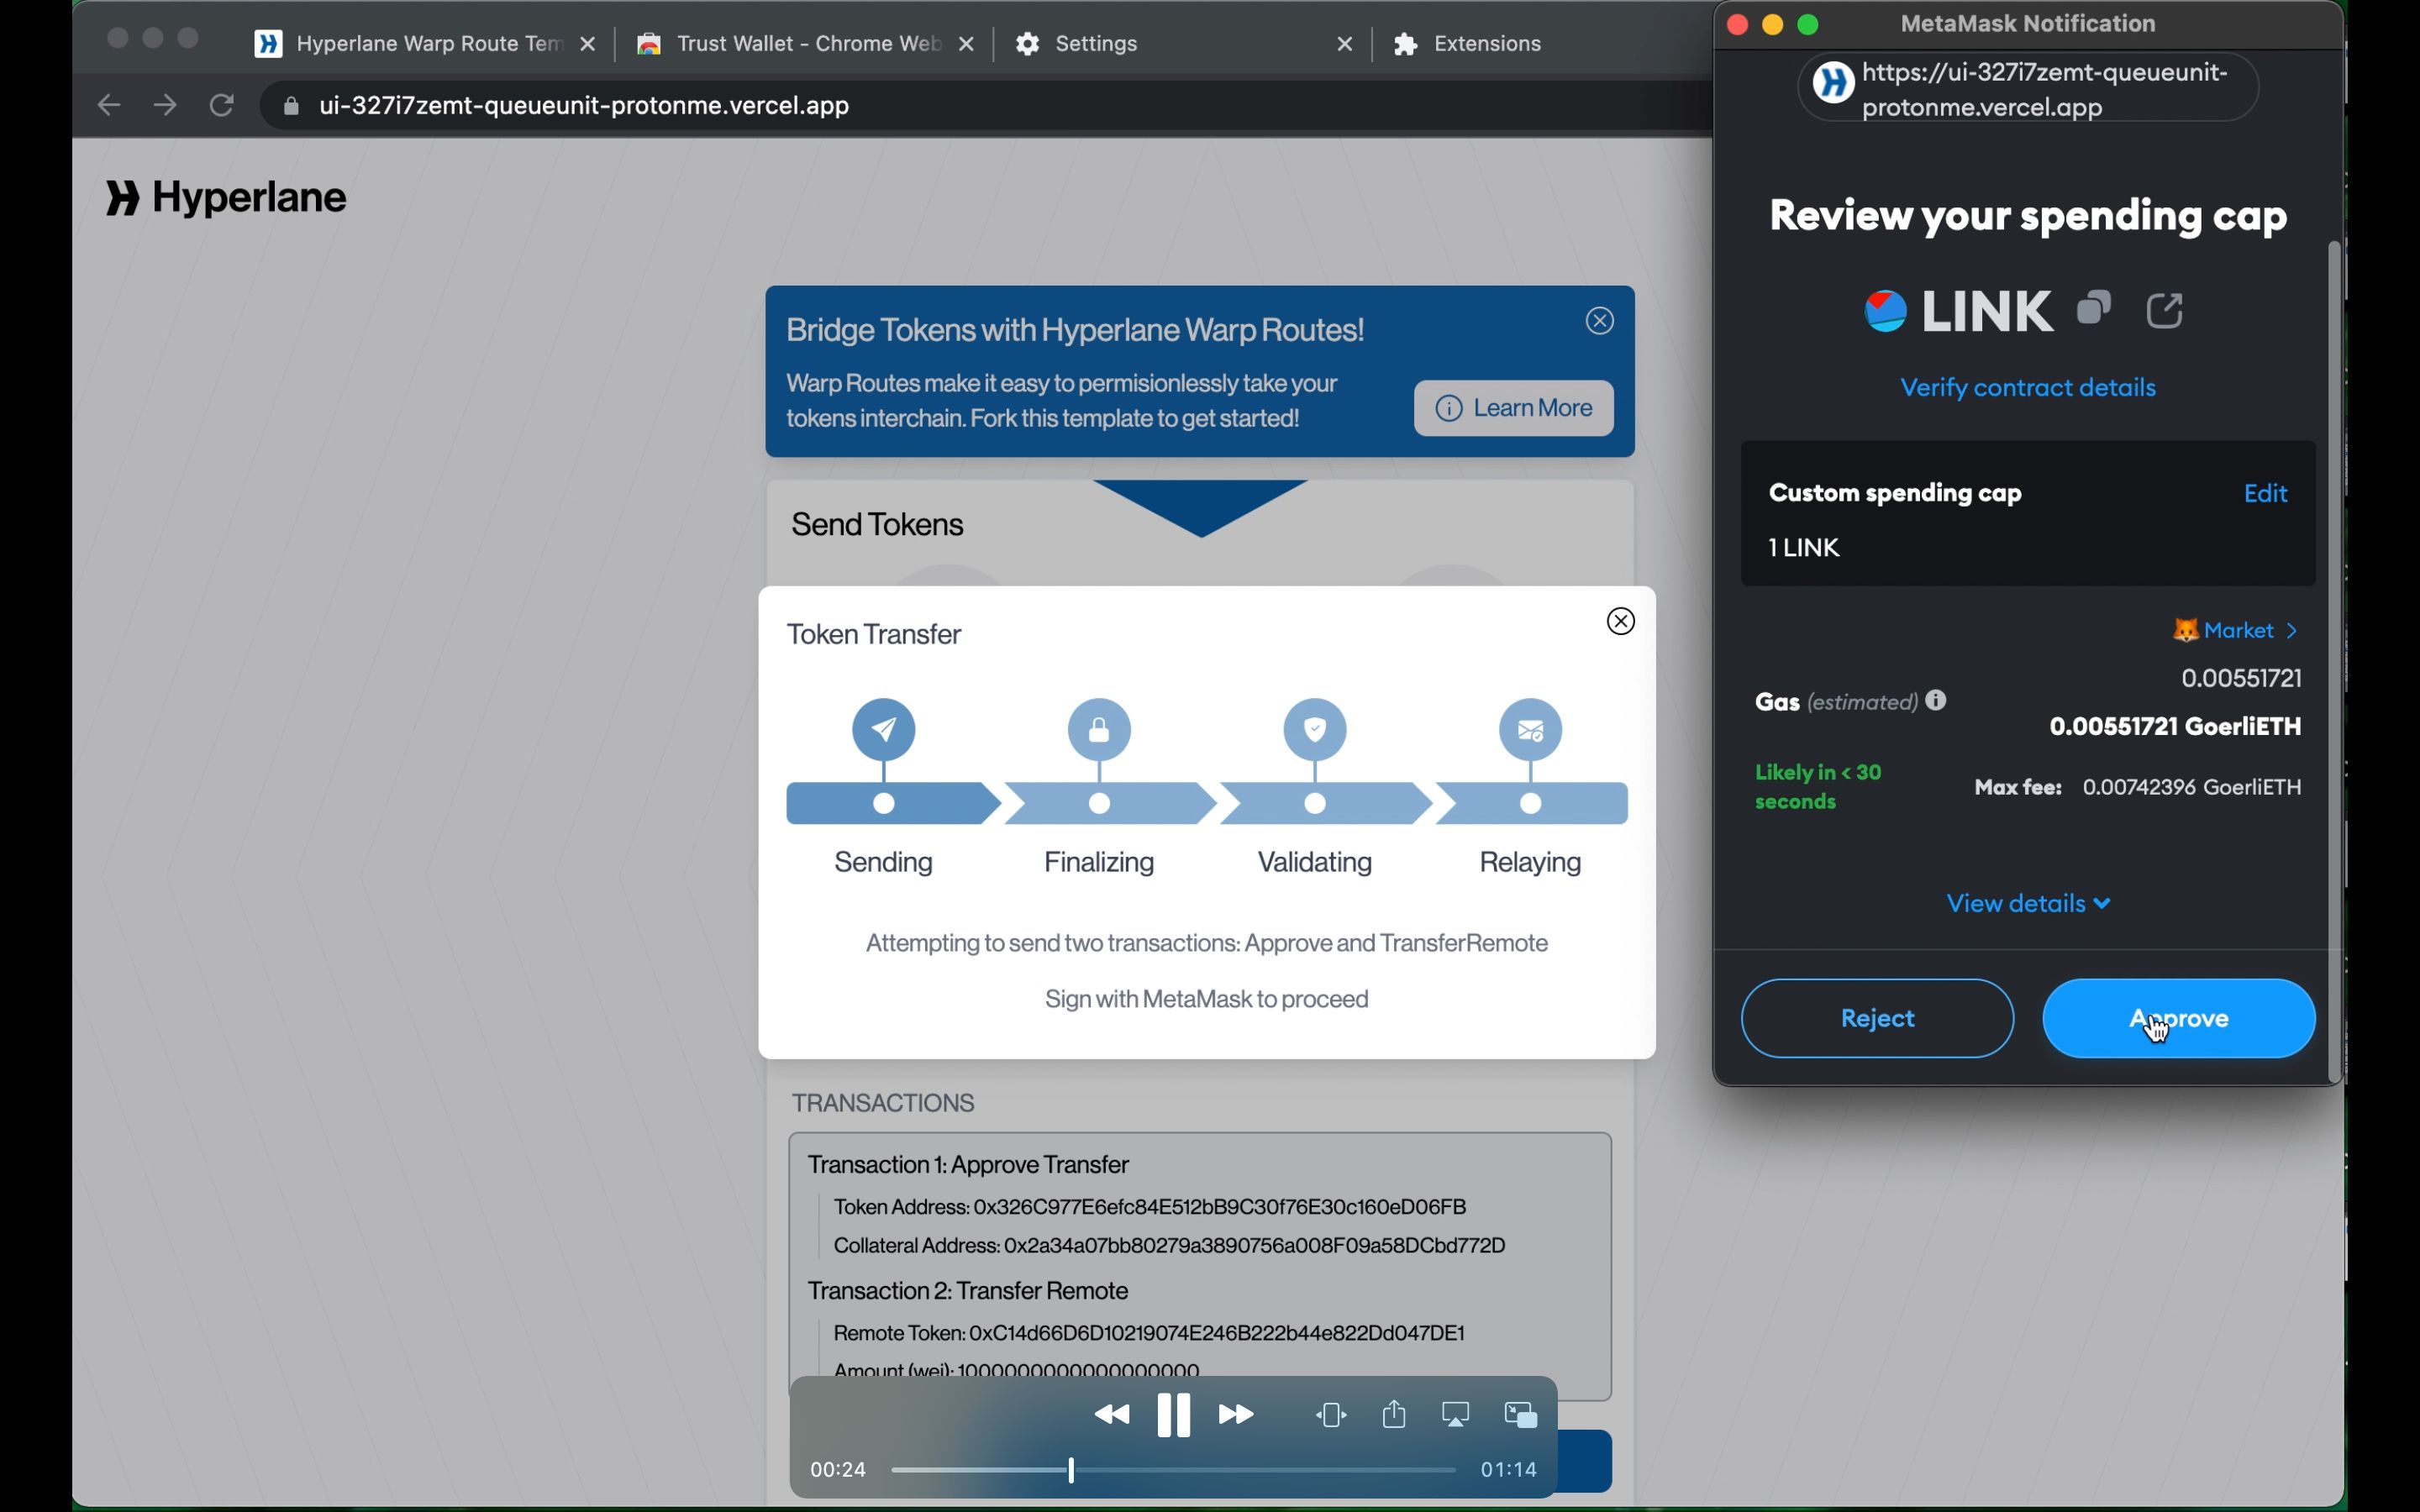This screenshot has width=2420, height=1512.
Task: Open LINK token in block explorer icon
Action: point(2165,310)
